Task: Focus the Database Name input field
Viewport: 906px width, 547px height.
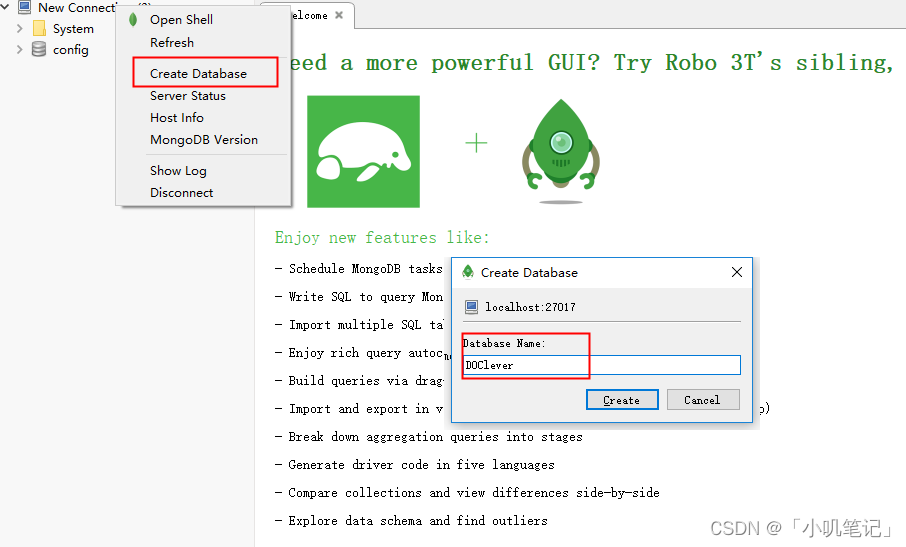Action: click(602, 365)
